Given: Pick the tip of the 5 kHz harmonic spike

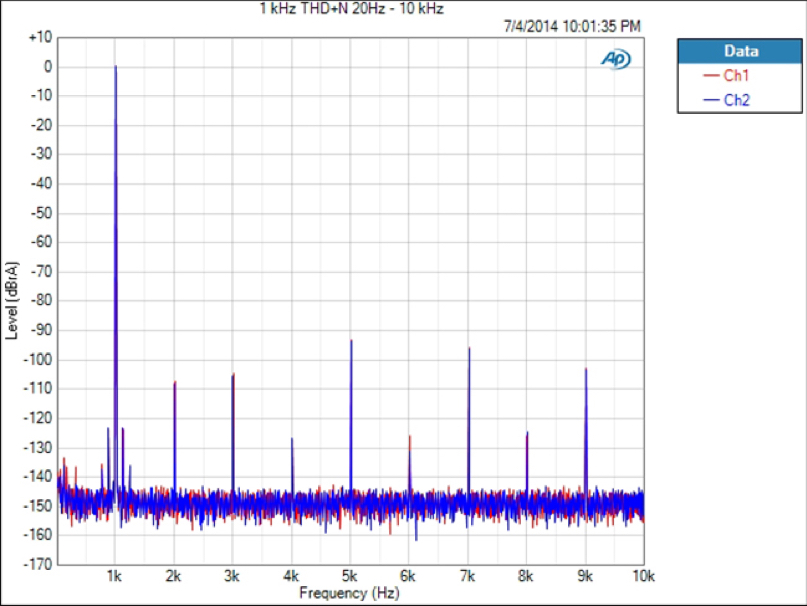Looking at the screenshot, I should 351,341.
